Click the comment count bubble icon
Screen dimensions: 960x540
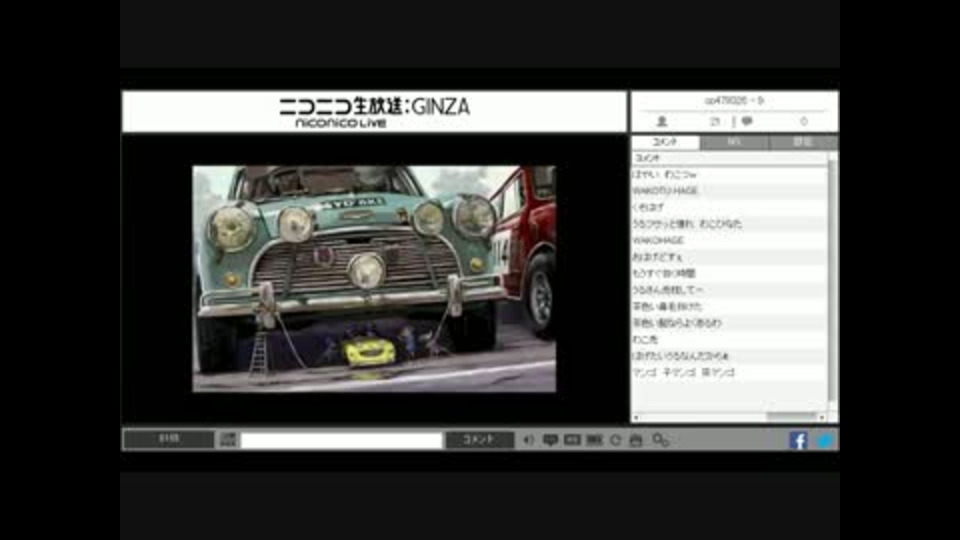click(747, 121)
